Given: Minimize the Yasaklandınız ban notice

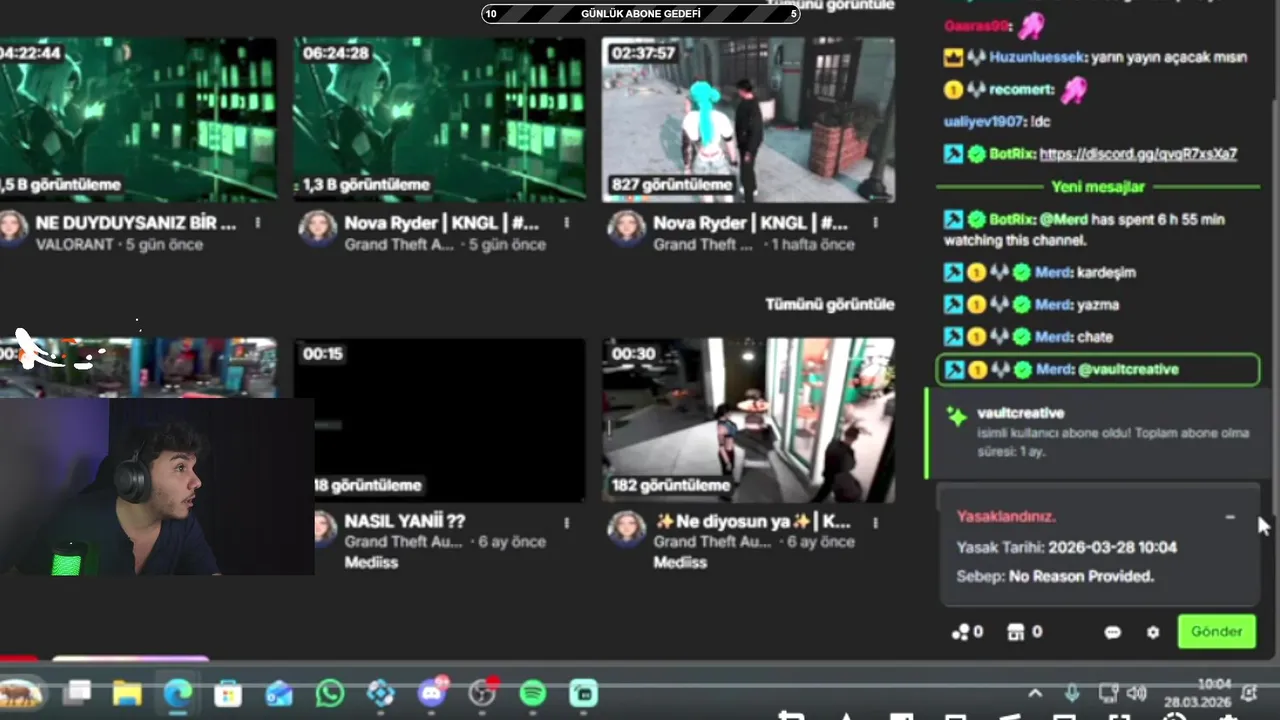Looking at the screenshot, I should coord(1230,517).
